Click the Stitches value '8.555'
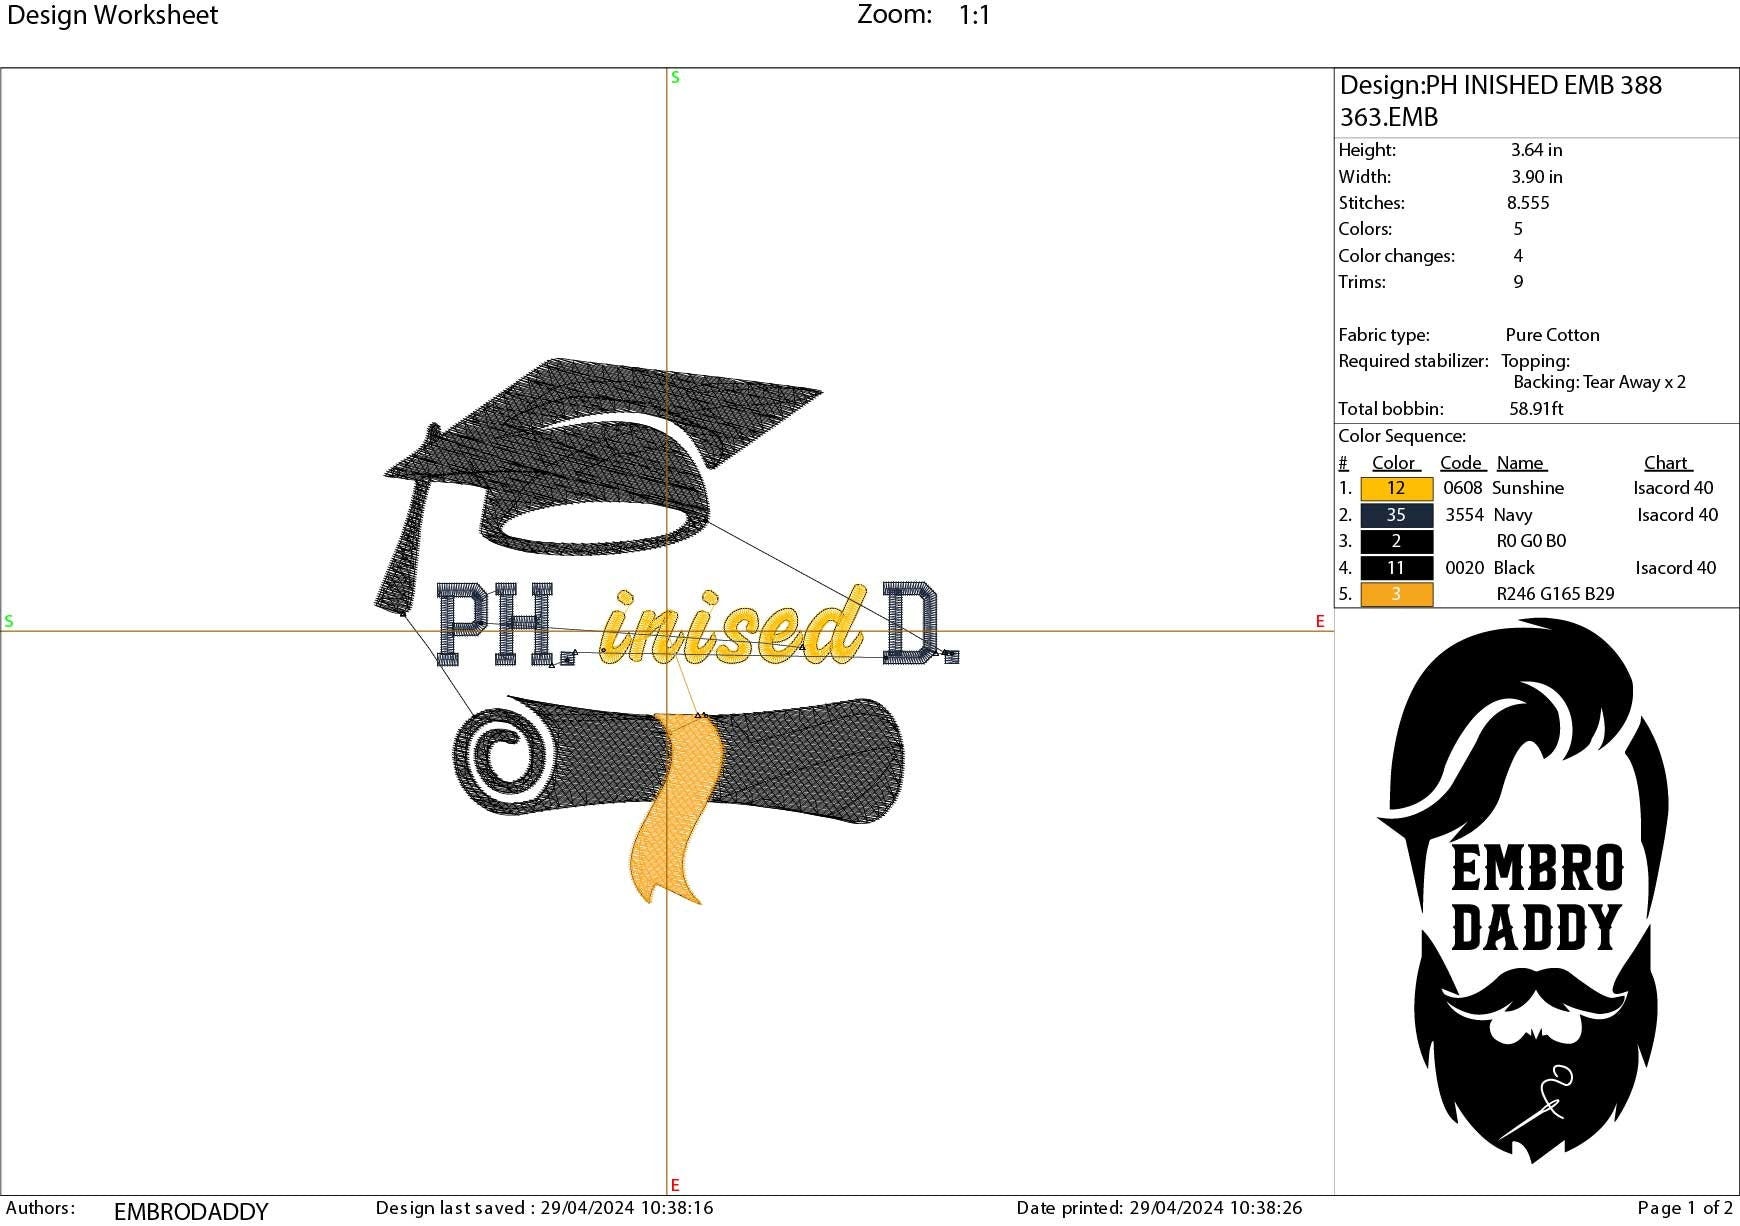 click(x=1528, y=203)
